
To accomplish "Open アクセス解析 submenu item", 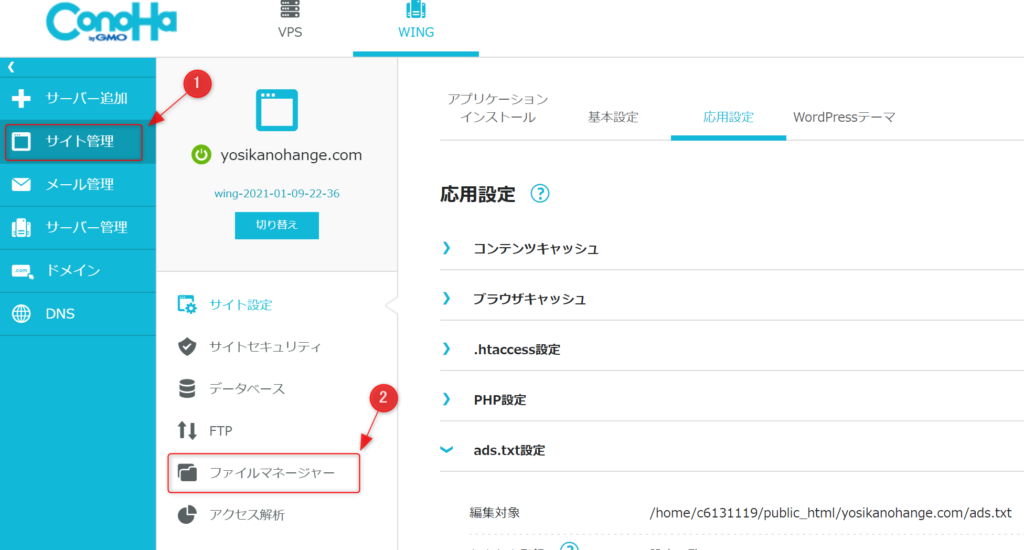I will (247, 515).
